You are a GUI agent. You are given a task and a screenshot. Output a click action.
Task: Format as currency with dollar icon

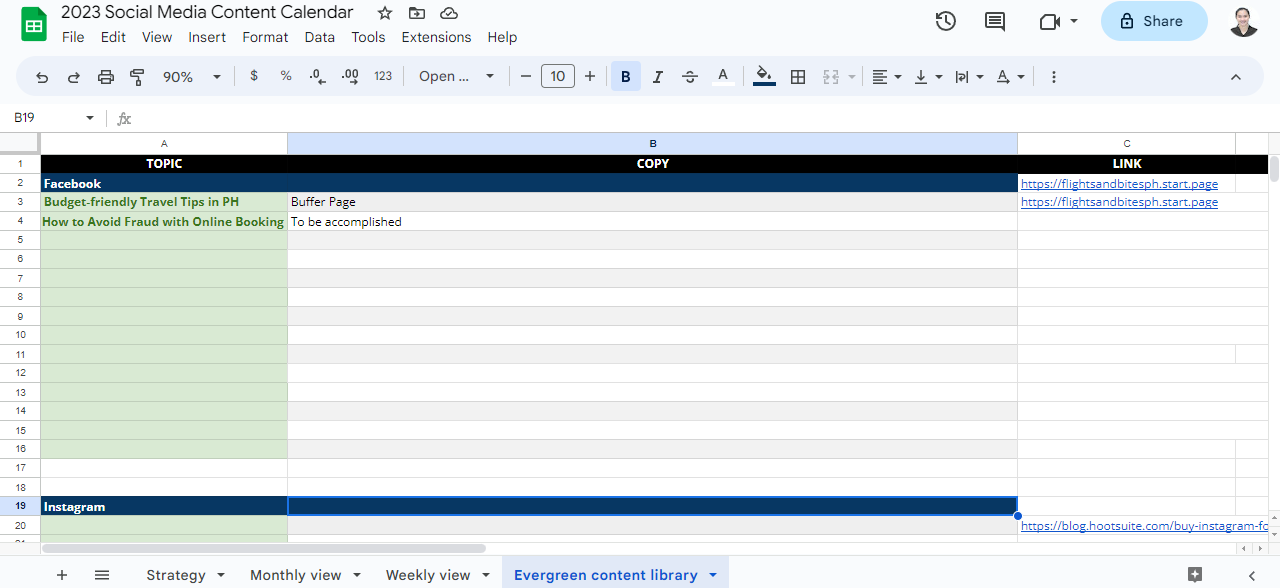254,76
